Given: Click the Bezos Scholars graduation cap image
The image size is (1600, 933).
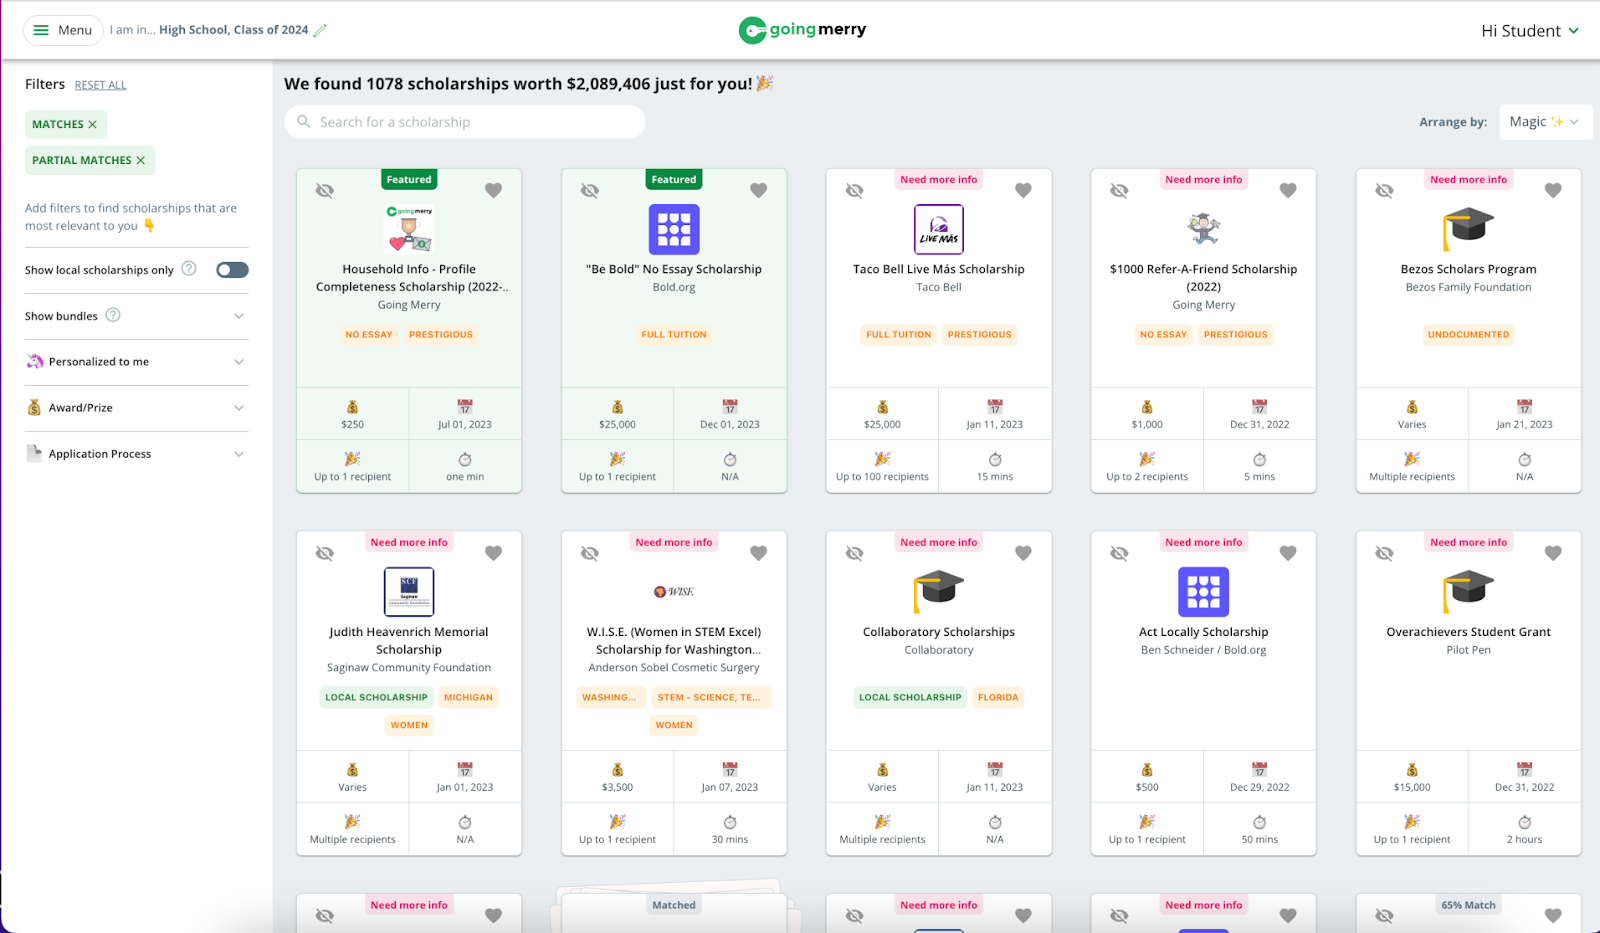Looking at the screenshot, I should [x=1468, y=229].
